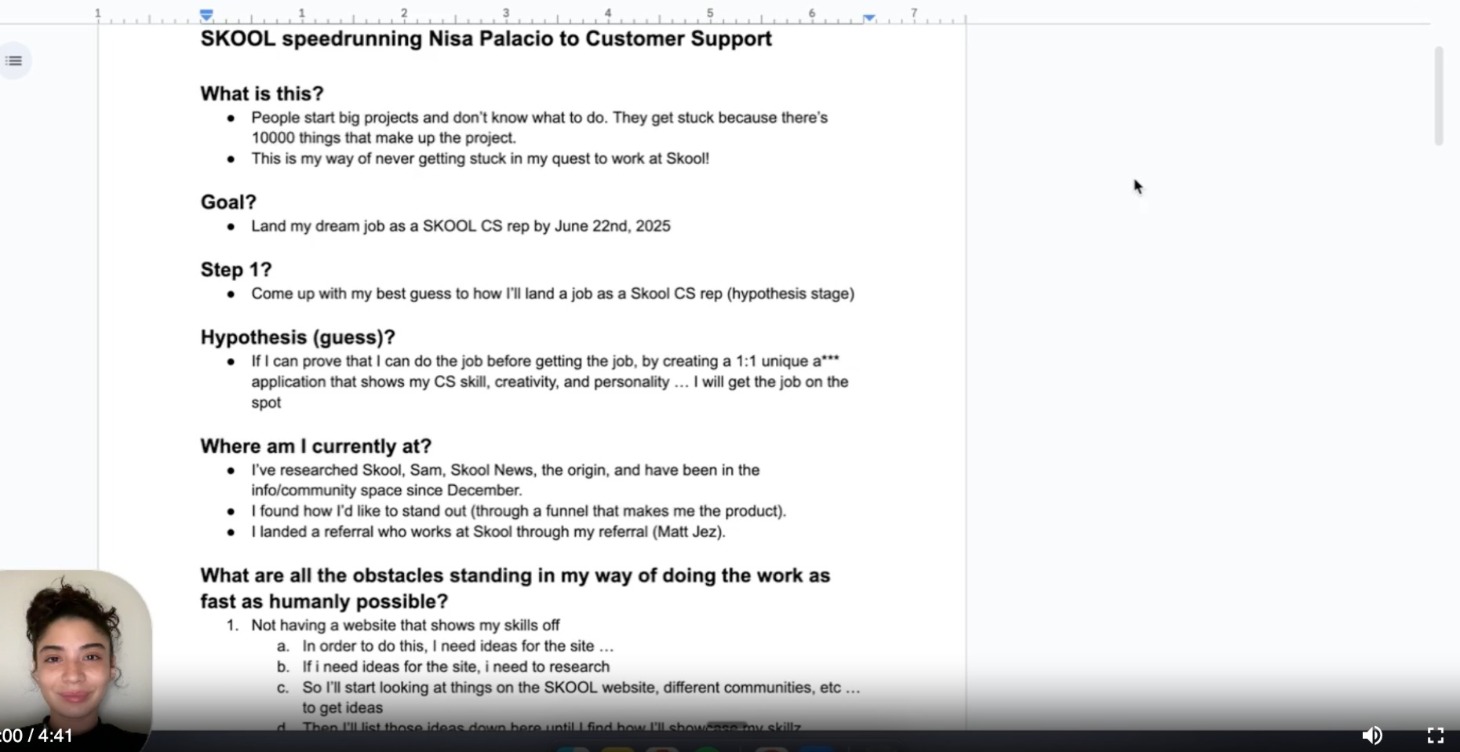Click the title "SKOOL speedrunning Nisa Palacio to Customer Support"

click(x=486, y=39)
